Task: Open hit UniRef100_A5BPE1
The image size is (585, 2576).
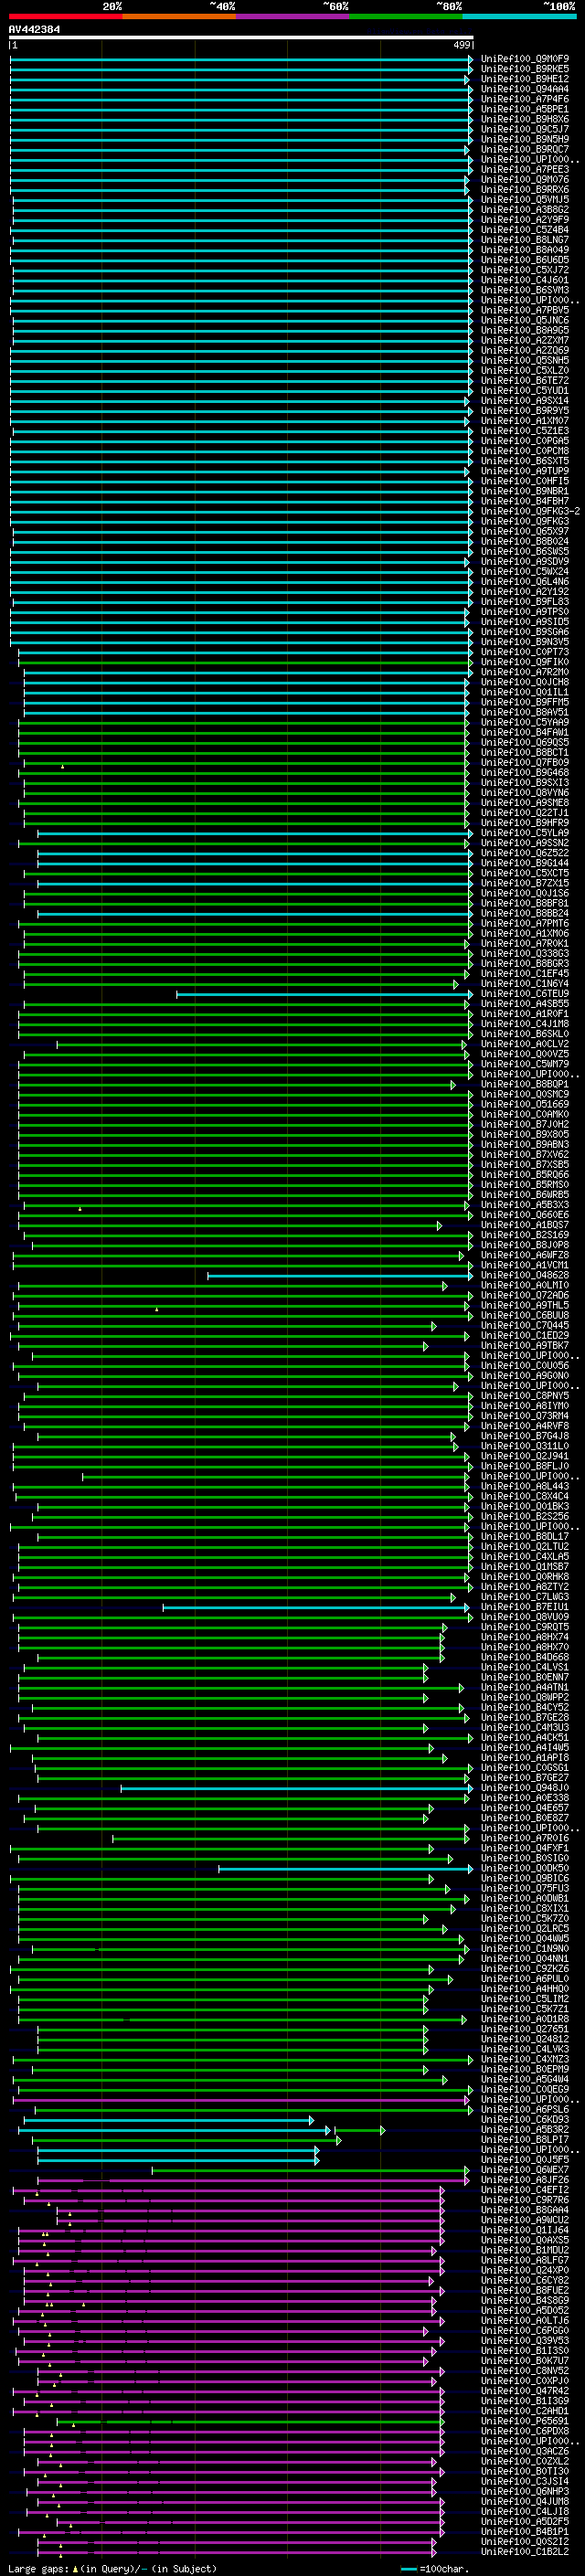Action: point(525,110)
